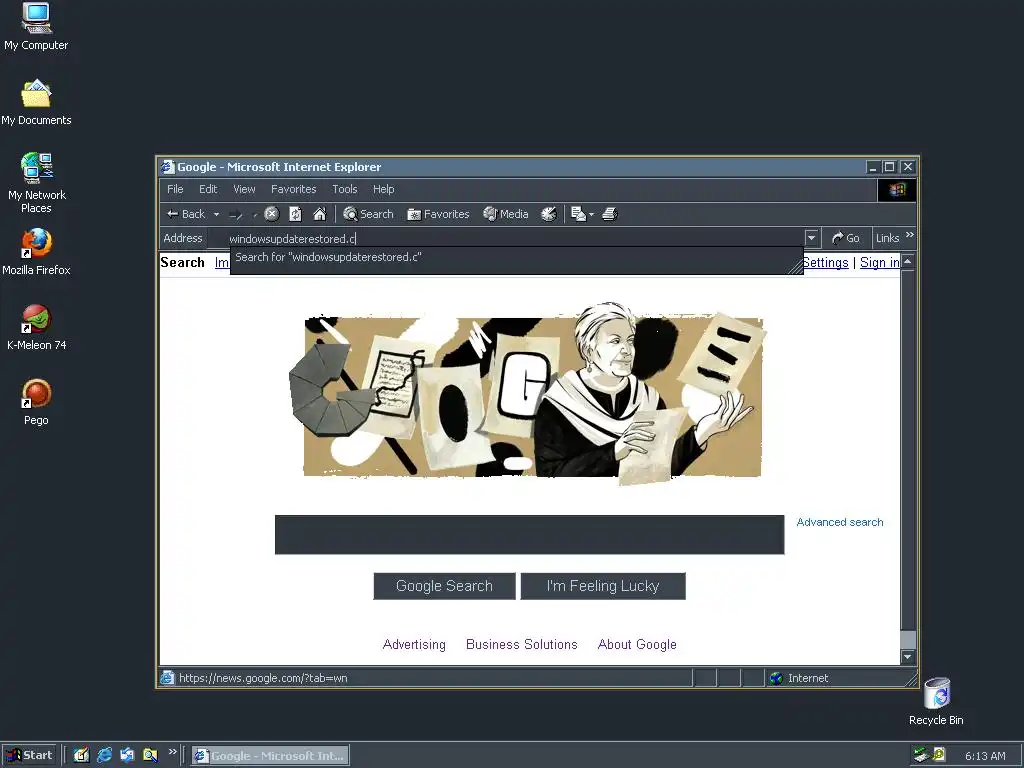Refresh the page using the Refresh icon
The image size is (1024, 768).
tap(295, 214)
